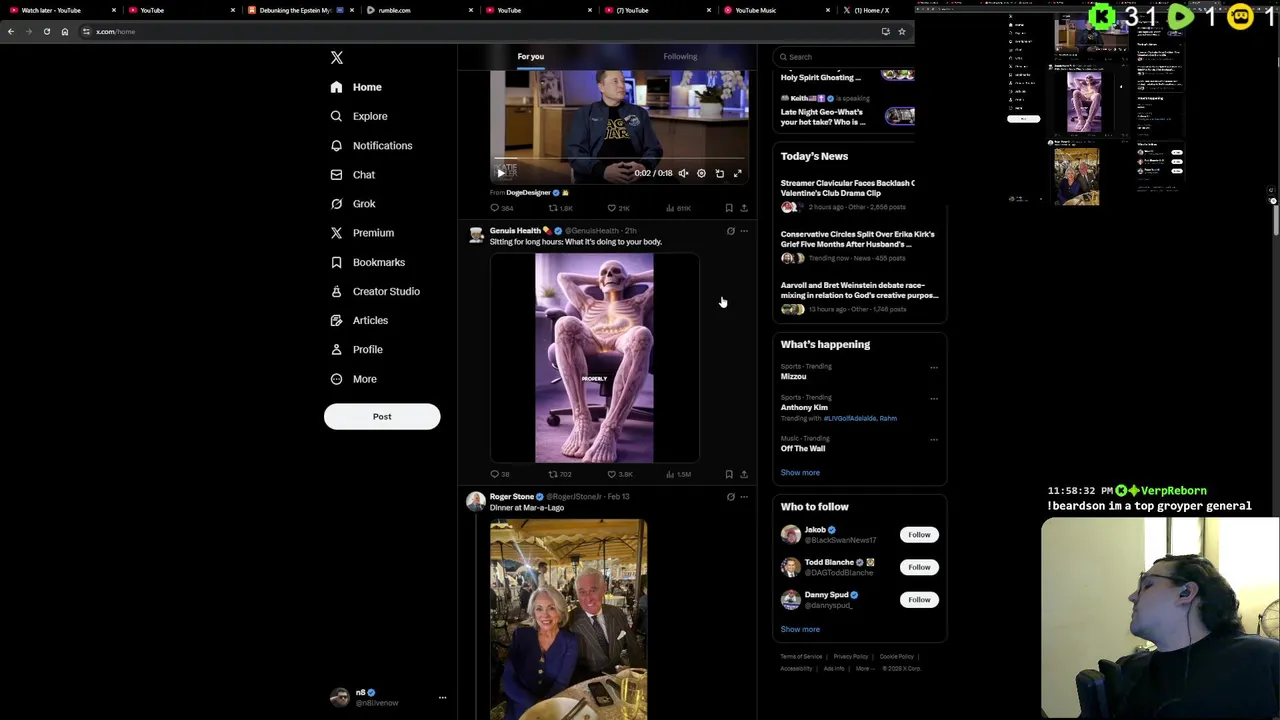Open the Genuis Health skeleton video
The width and height of the screenshot is (1280, 720).
pos(594,358)
